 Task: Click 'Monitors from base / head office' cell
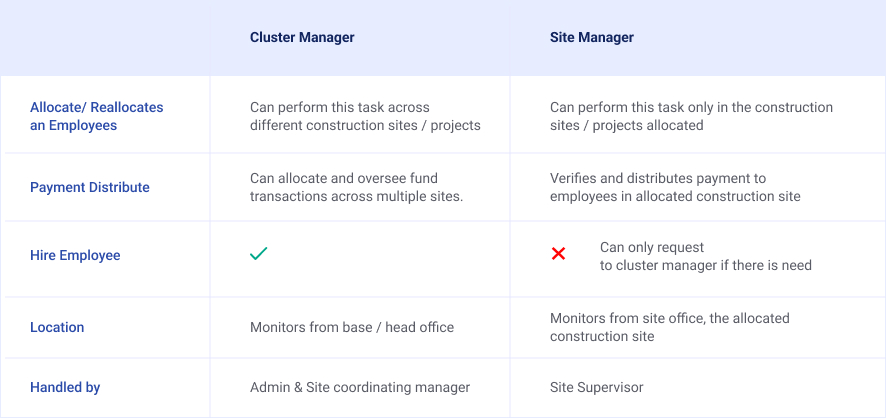click(x=352, y=327)
